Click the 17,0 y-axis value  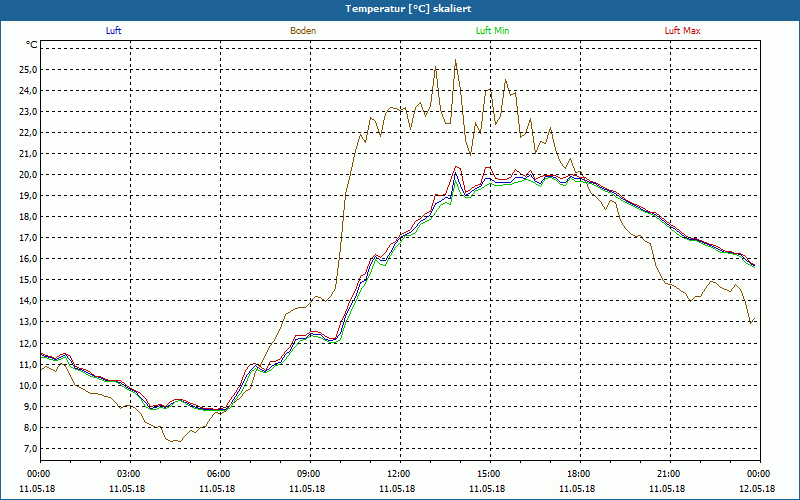28,238
